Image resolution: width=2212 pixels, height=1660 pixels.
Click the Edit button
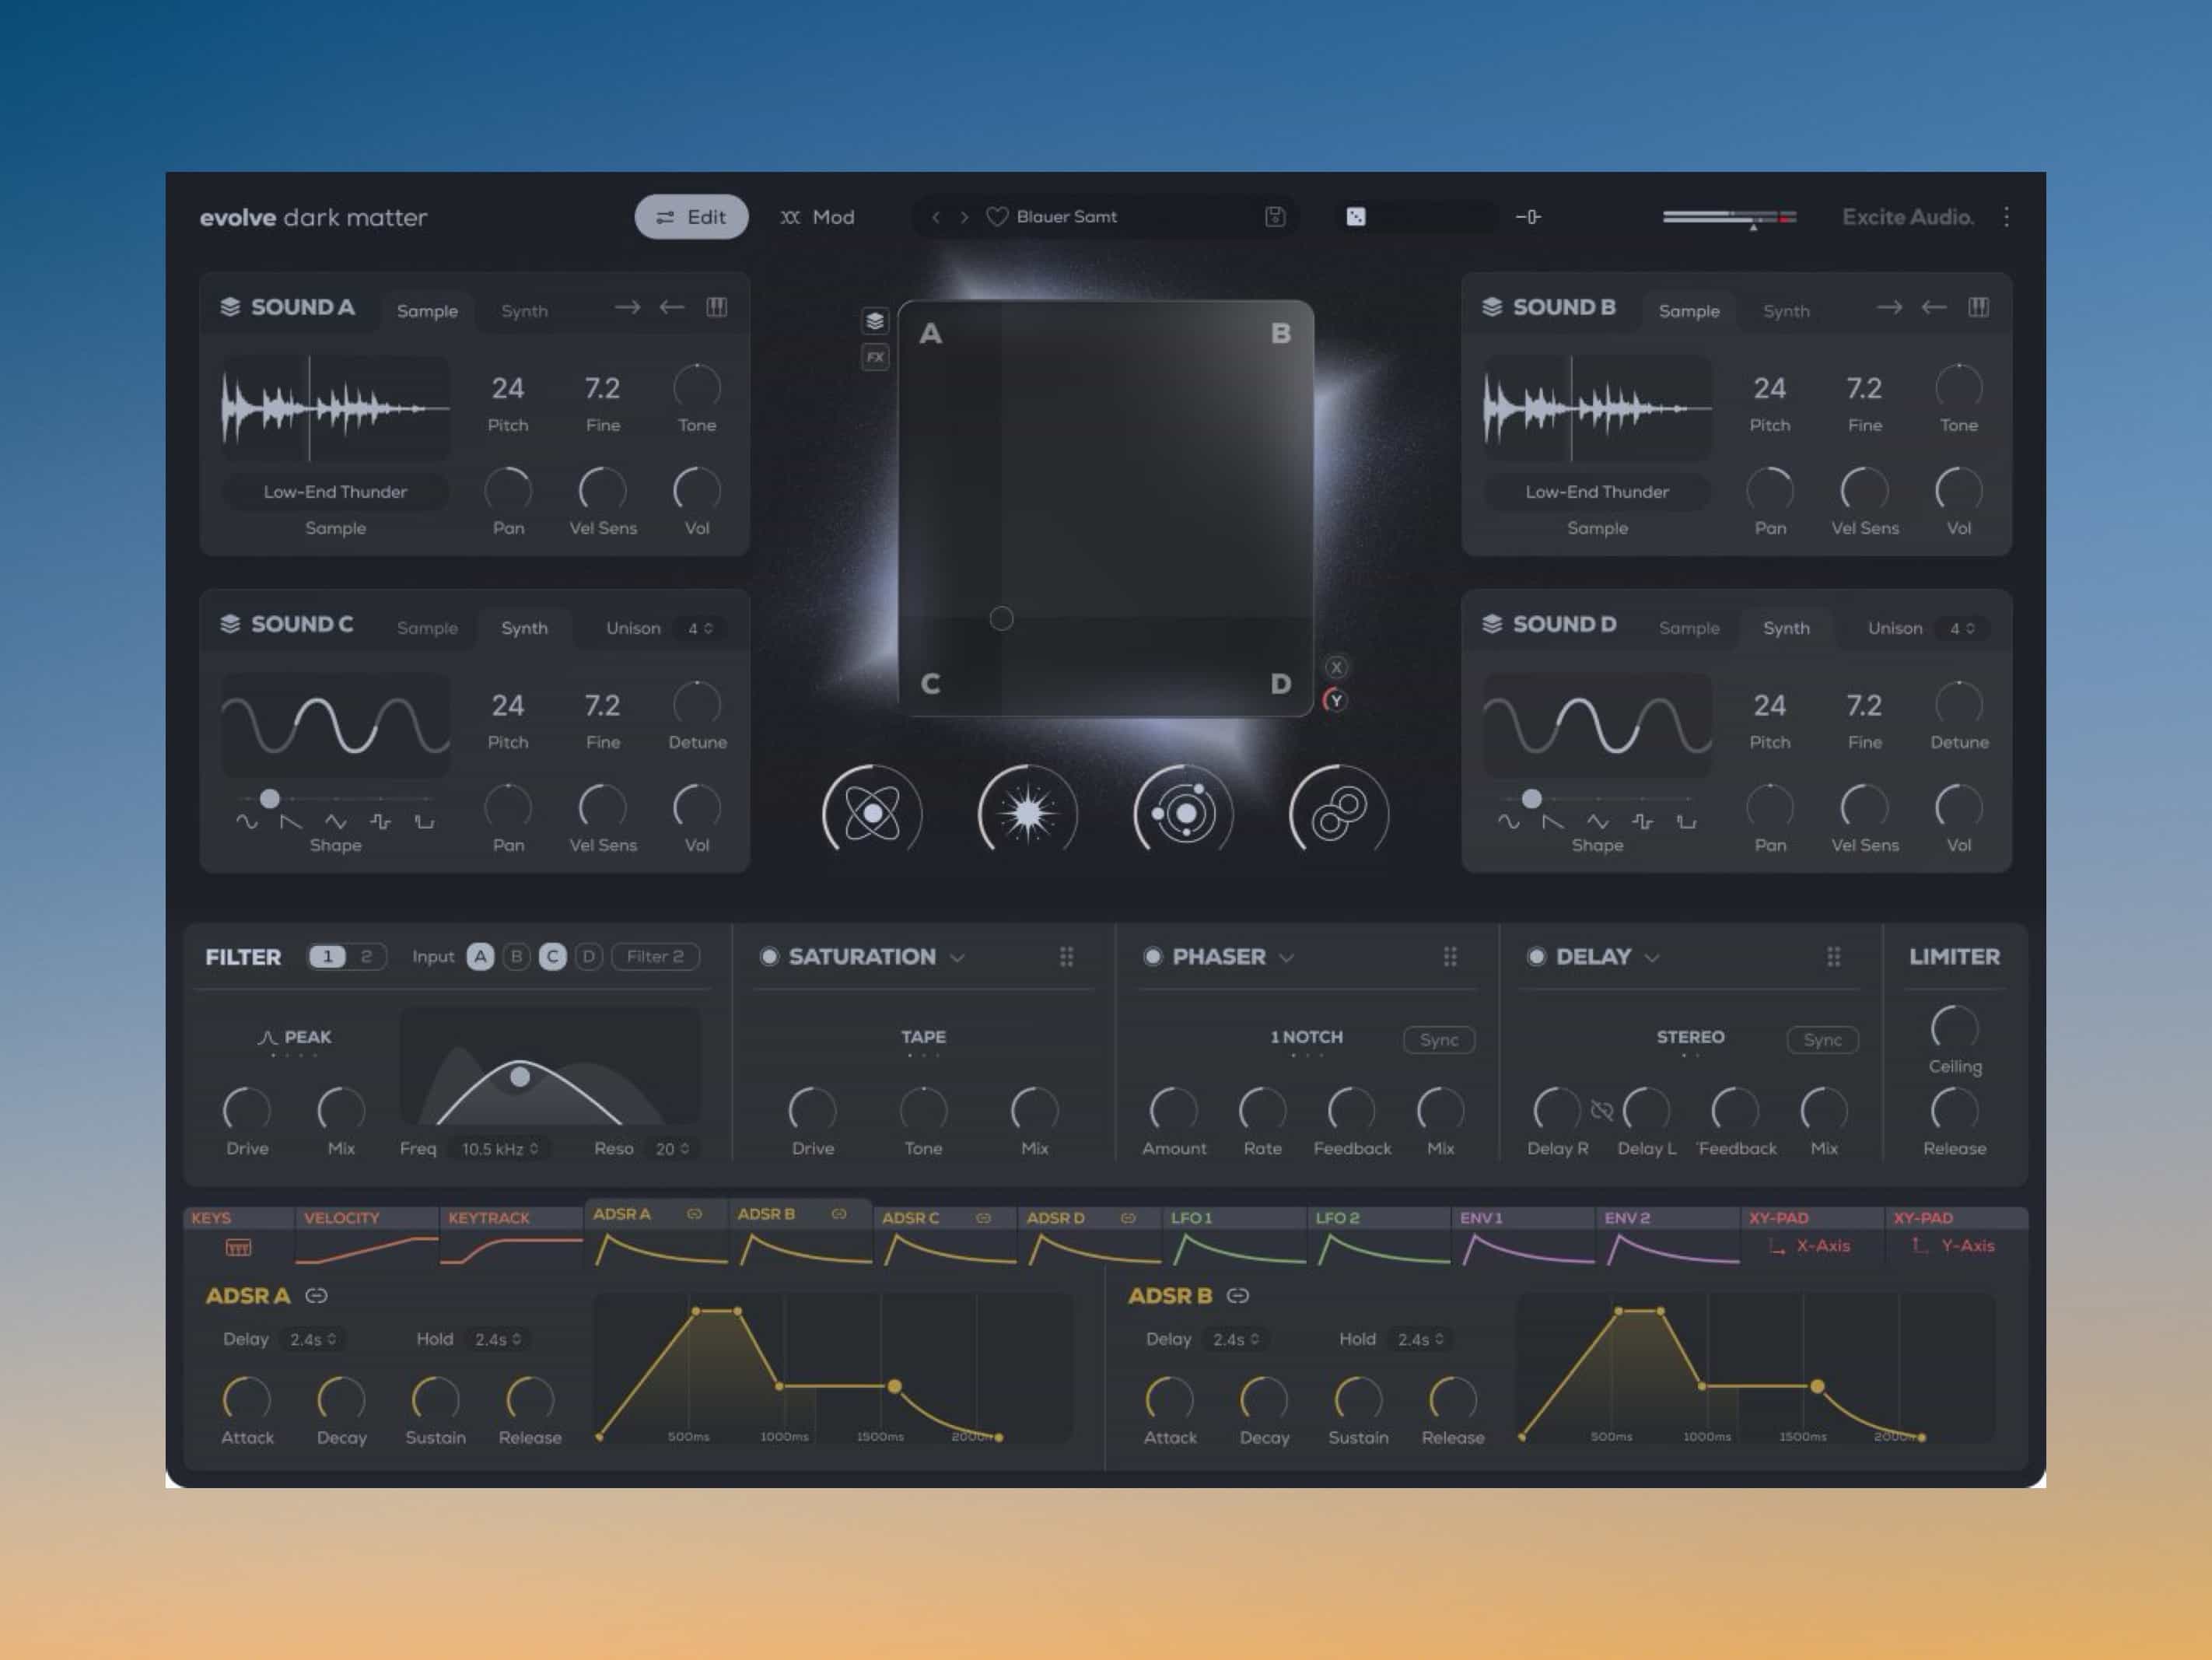691,216
